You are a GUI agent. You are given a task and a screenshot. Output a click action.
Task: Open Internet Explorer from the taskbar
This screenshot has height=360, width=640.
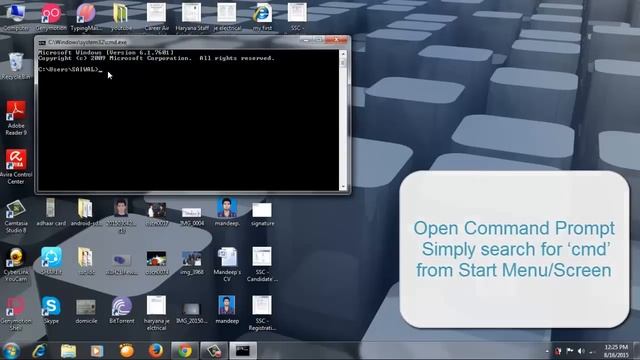40,351
